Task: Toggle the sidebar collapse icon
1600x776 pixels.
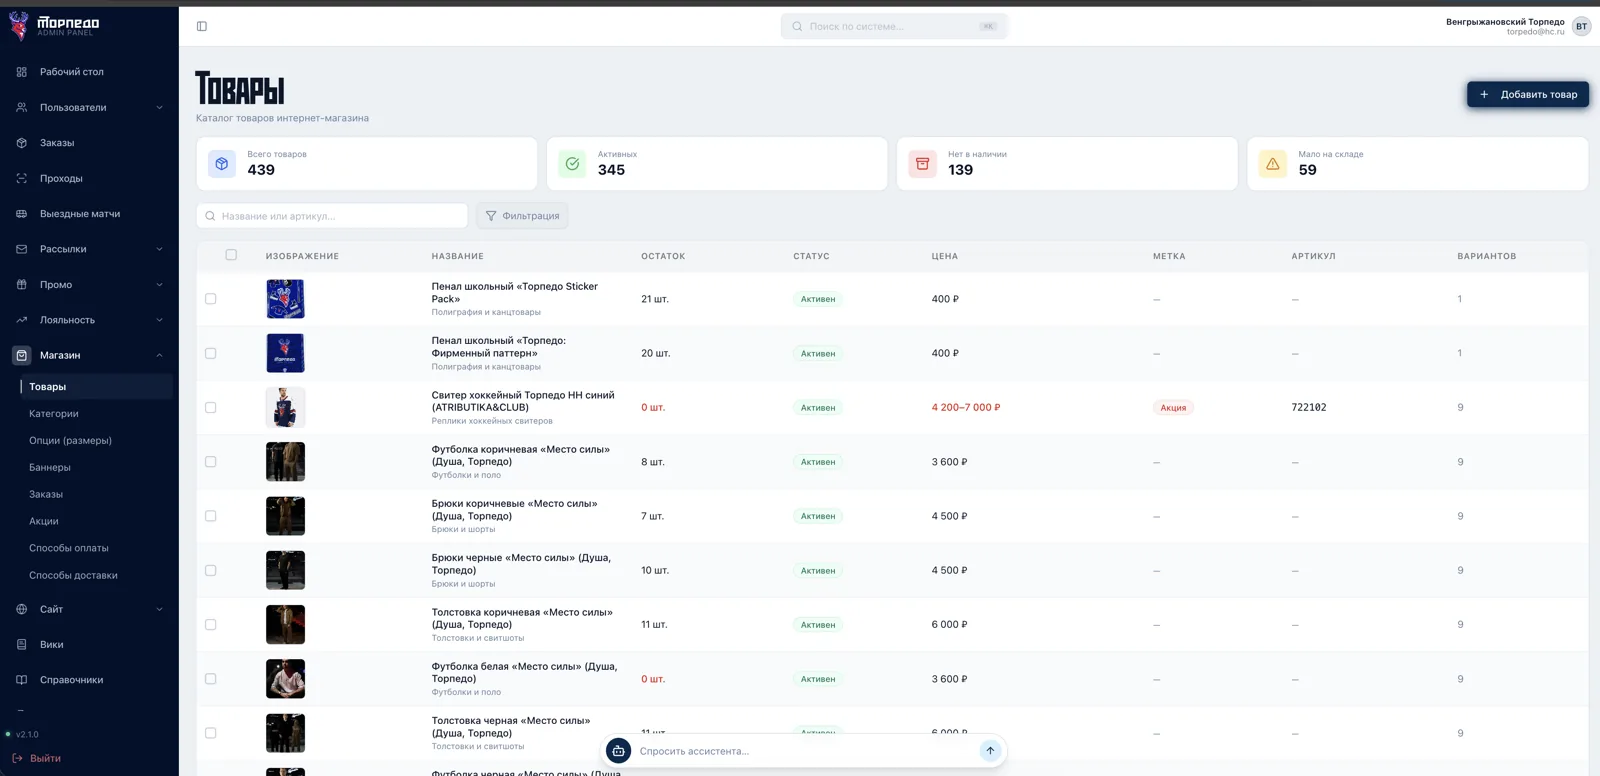Action: (202, 26)
